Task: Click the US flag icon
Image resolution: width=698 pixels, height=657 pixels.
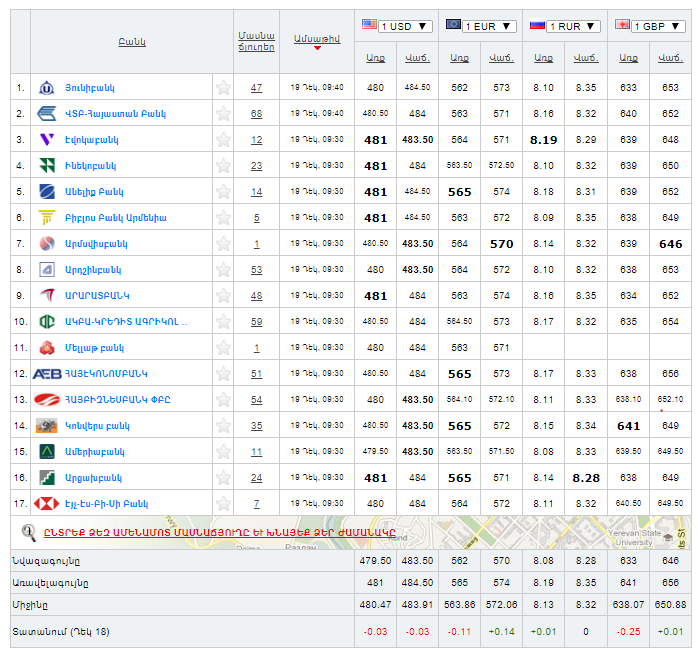Action: pyautogui.click(x=369, y=24)
